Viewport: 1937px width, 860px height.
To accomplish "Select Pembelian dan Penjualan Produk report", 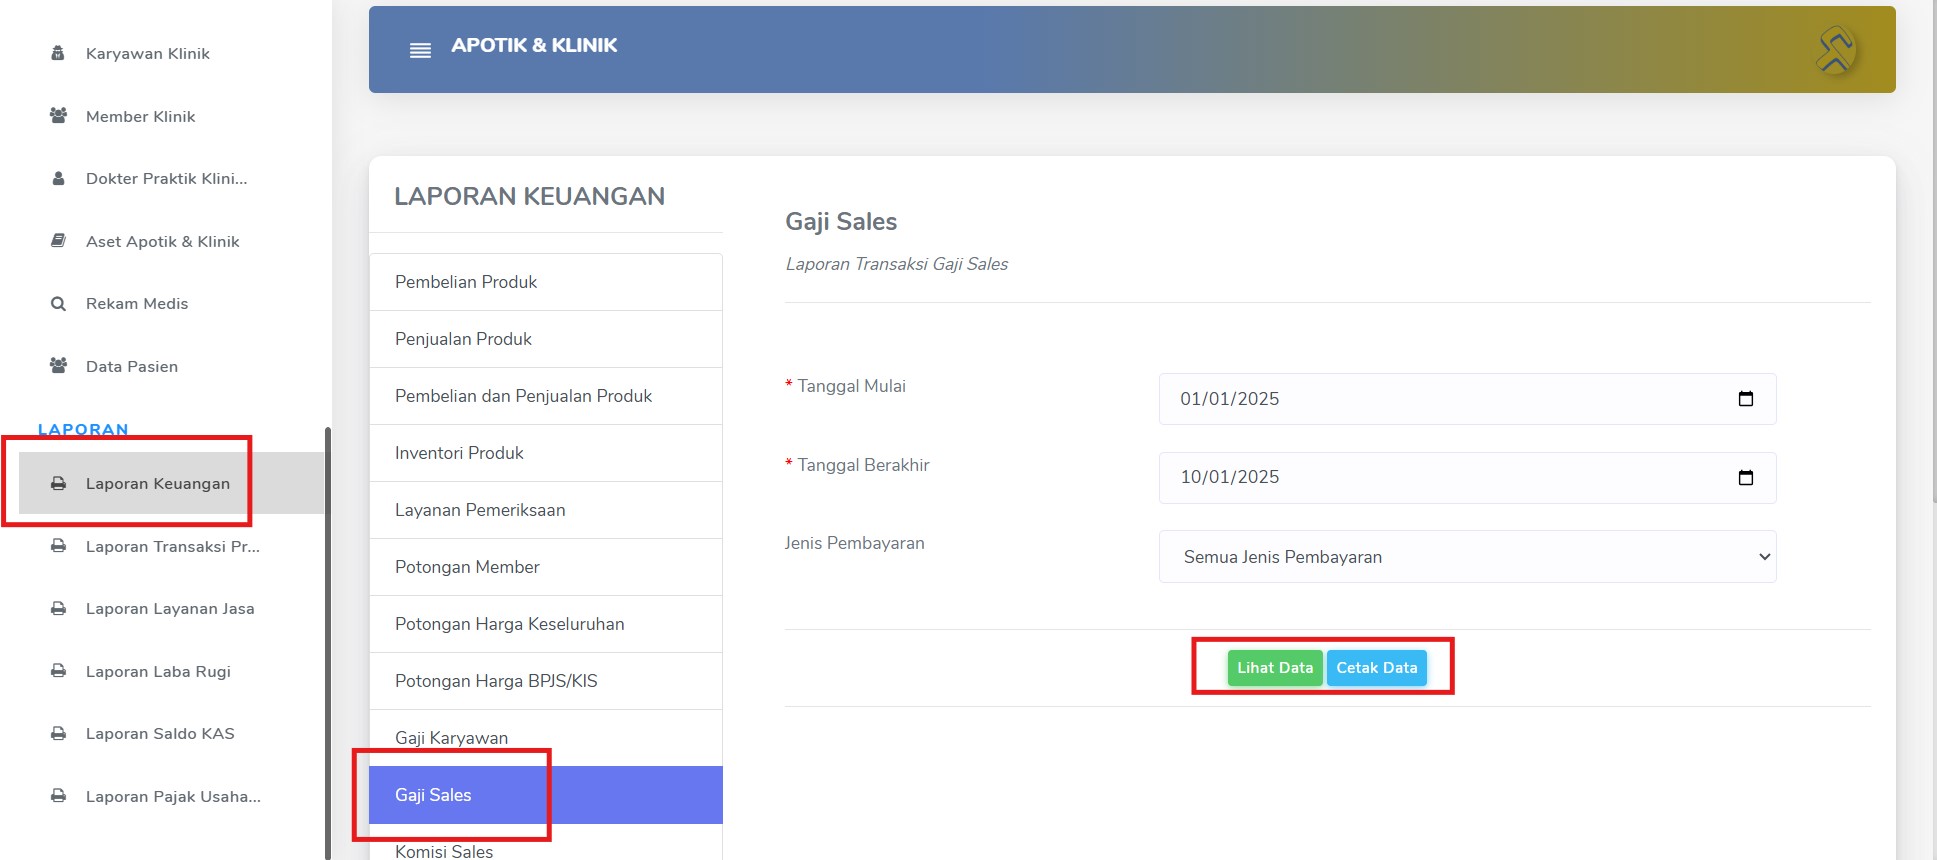I will pyautogui.click(x=546, y=396).
